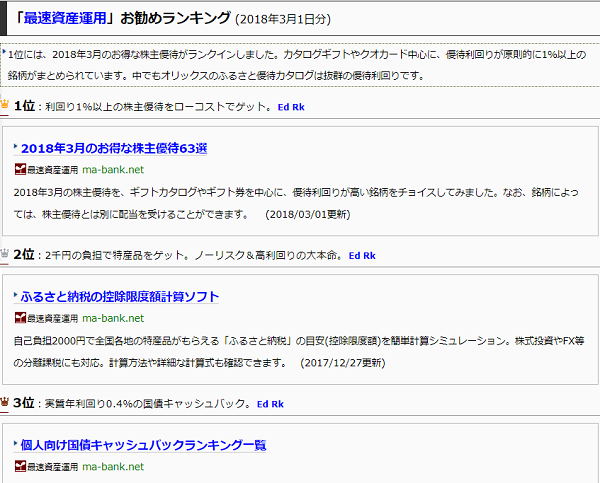The image size is (600, 483).
Task: Click the Rk link in the 1位 row
Action: tap(298, 107)
